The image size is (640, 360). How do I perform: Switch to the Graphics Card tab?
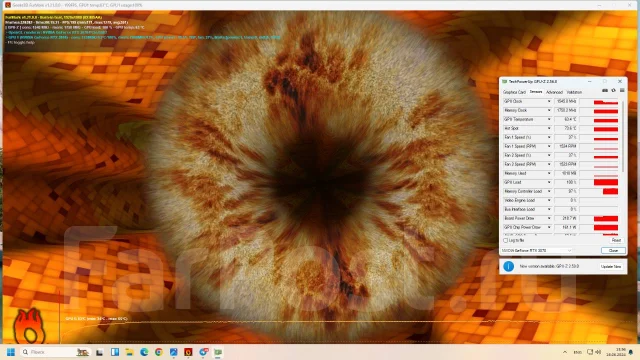(514, 92)
